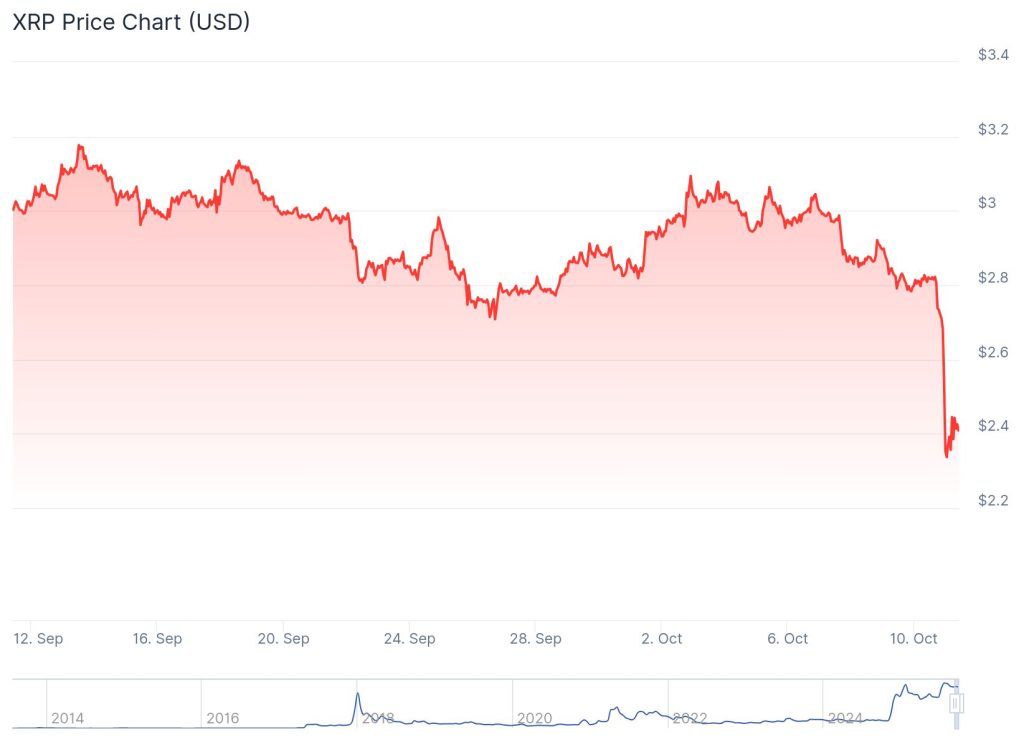This screenshot has height=747, width=1024.
Task: Click the $2.2 price axis label
Action: (994, 500)
